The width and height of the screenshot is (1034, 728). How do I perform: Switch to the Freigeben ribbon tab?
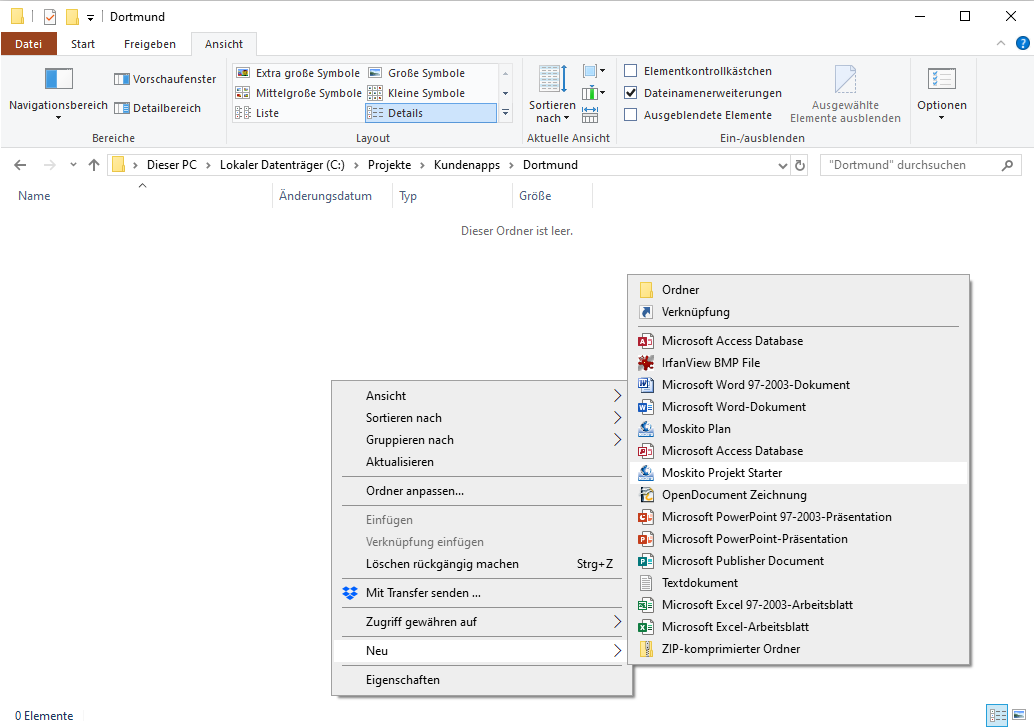[150, 44]
